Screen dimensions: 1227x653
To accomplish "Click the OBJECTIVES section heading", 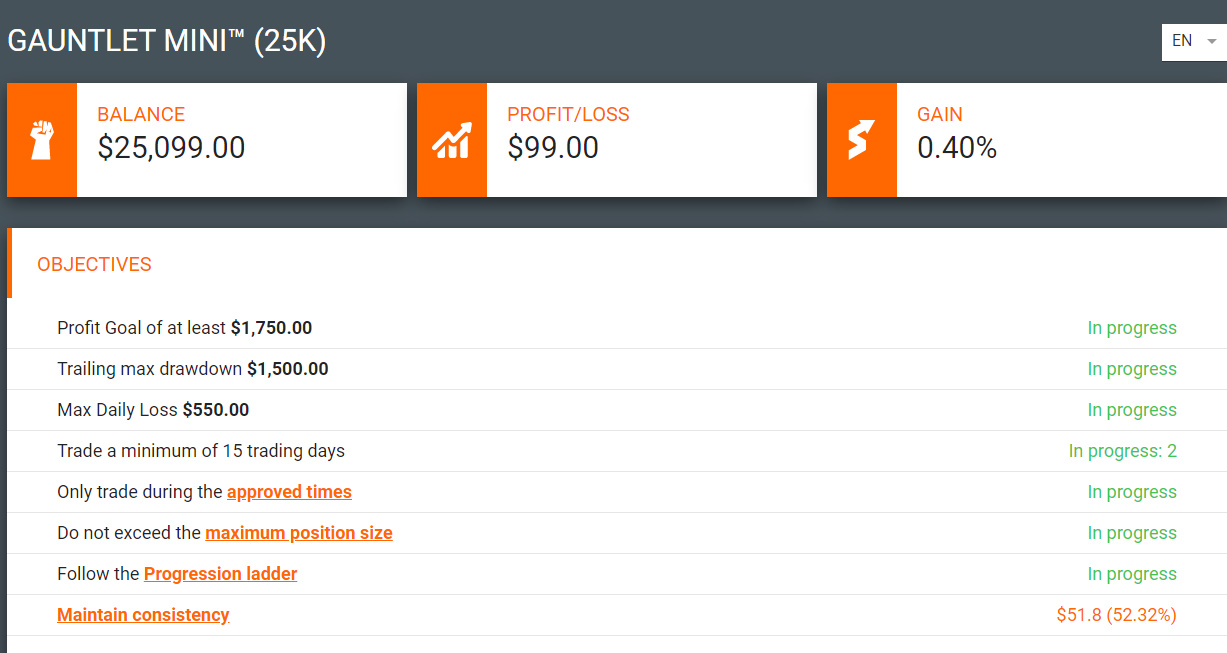I will point(94,265).
